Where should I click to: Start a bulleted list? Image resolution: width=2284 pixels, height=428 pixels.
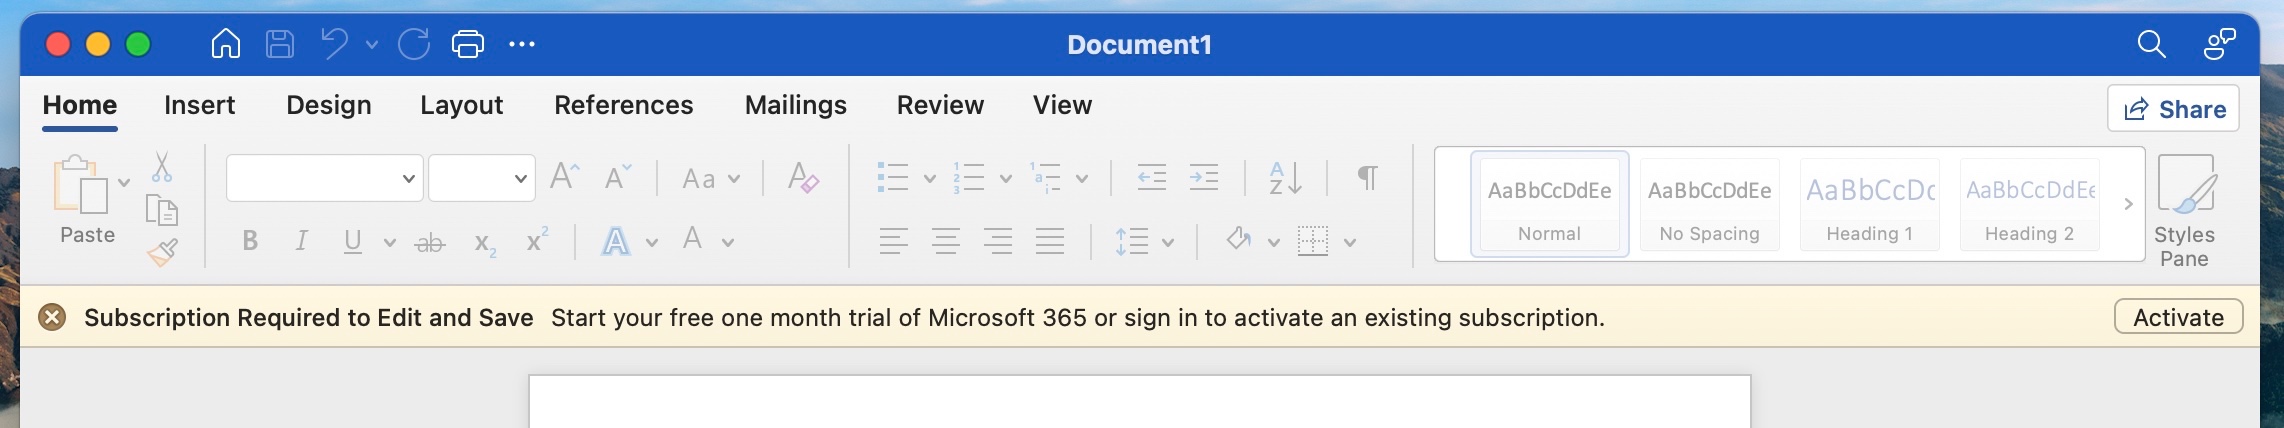[892, 178]
